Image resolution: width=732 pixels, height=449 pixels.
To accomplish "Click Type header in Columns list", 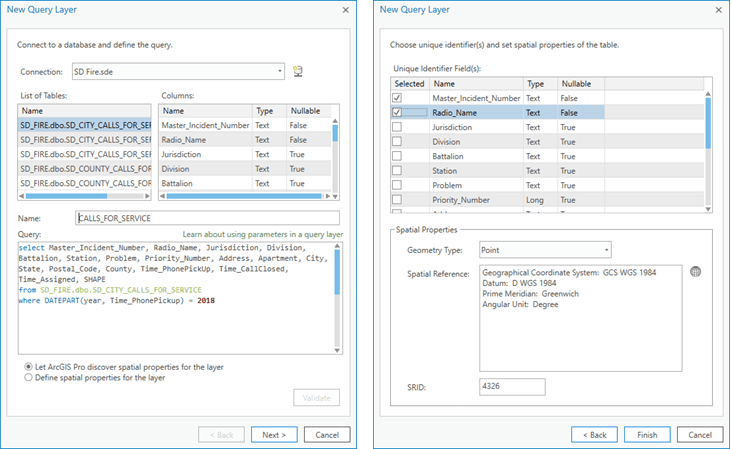I will coord(269,111).
